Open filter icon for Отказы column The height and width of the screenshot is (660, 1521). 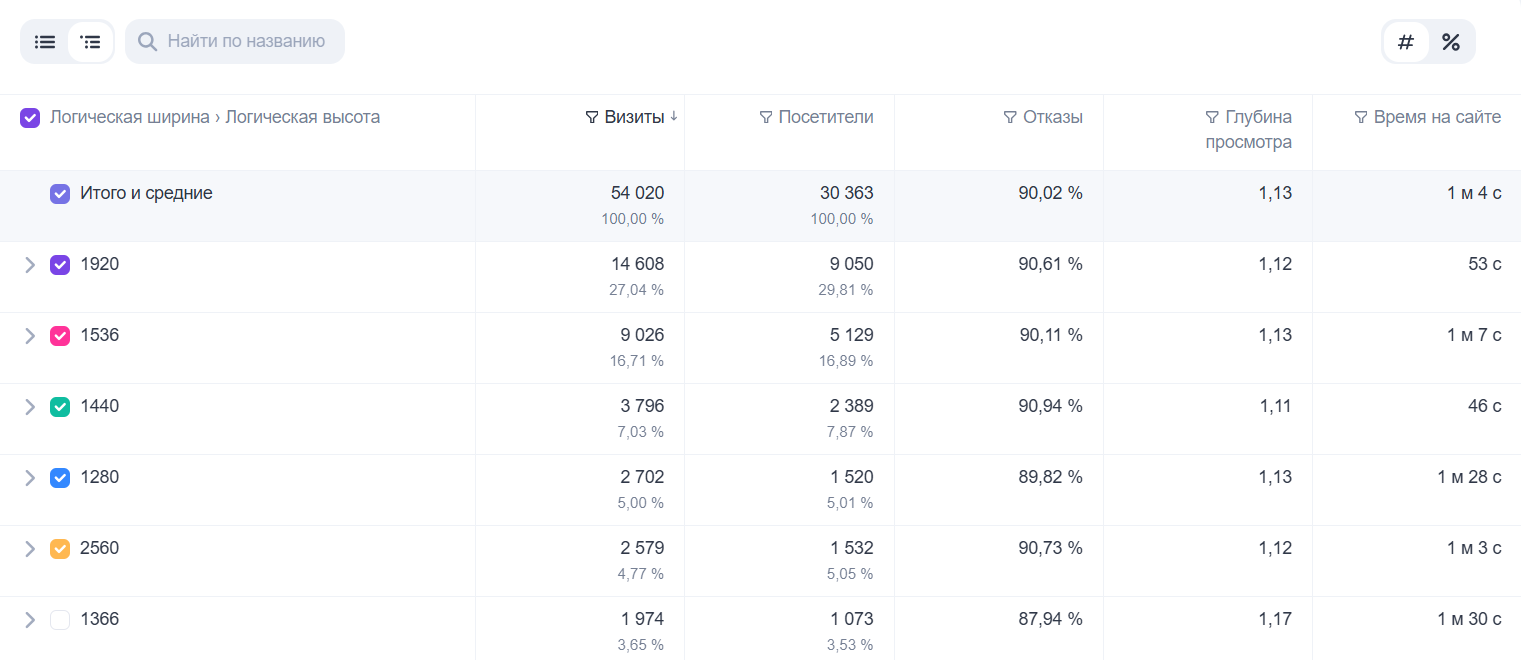pos(1010,118)
